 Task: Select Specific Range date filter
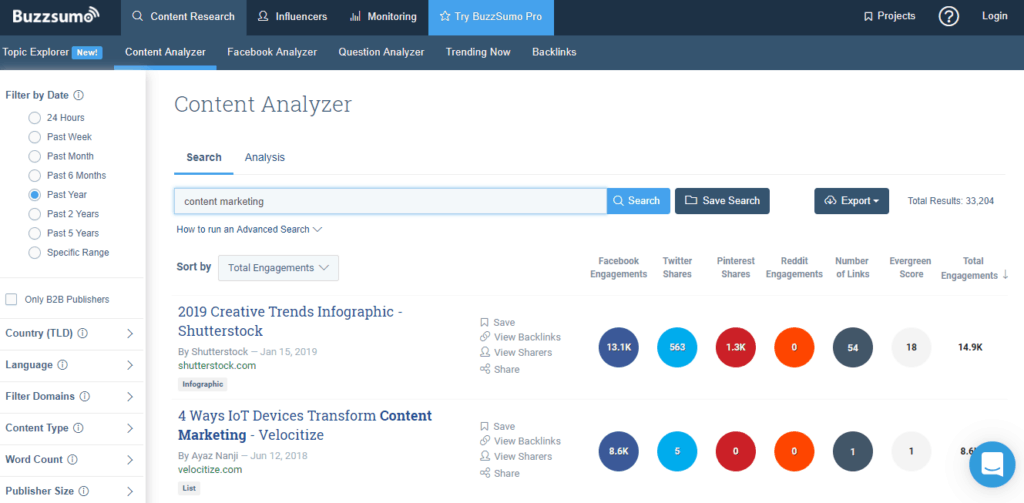point(35,252)
